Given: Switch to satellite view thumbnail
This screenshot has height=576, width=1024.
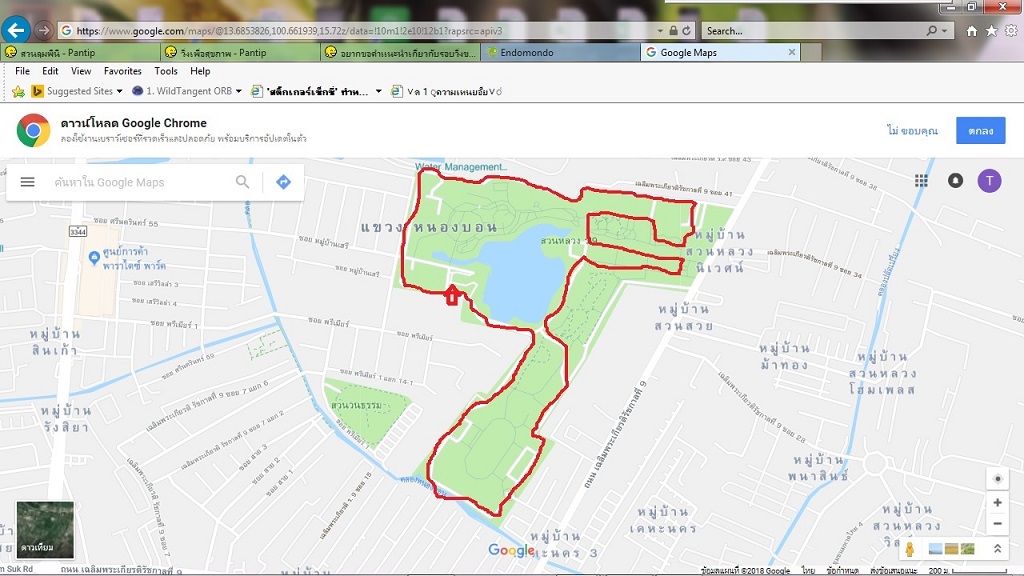Looking at the screenshot, I should pos(45,530).
